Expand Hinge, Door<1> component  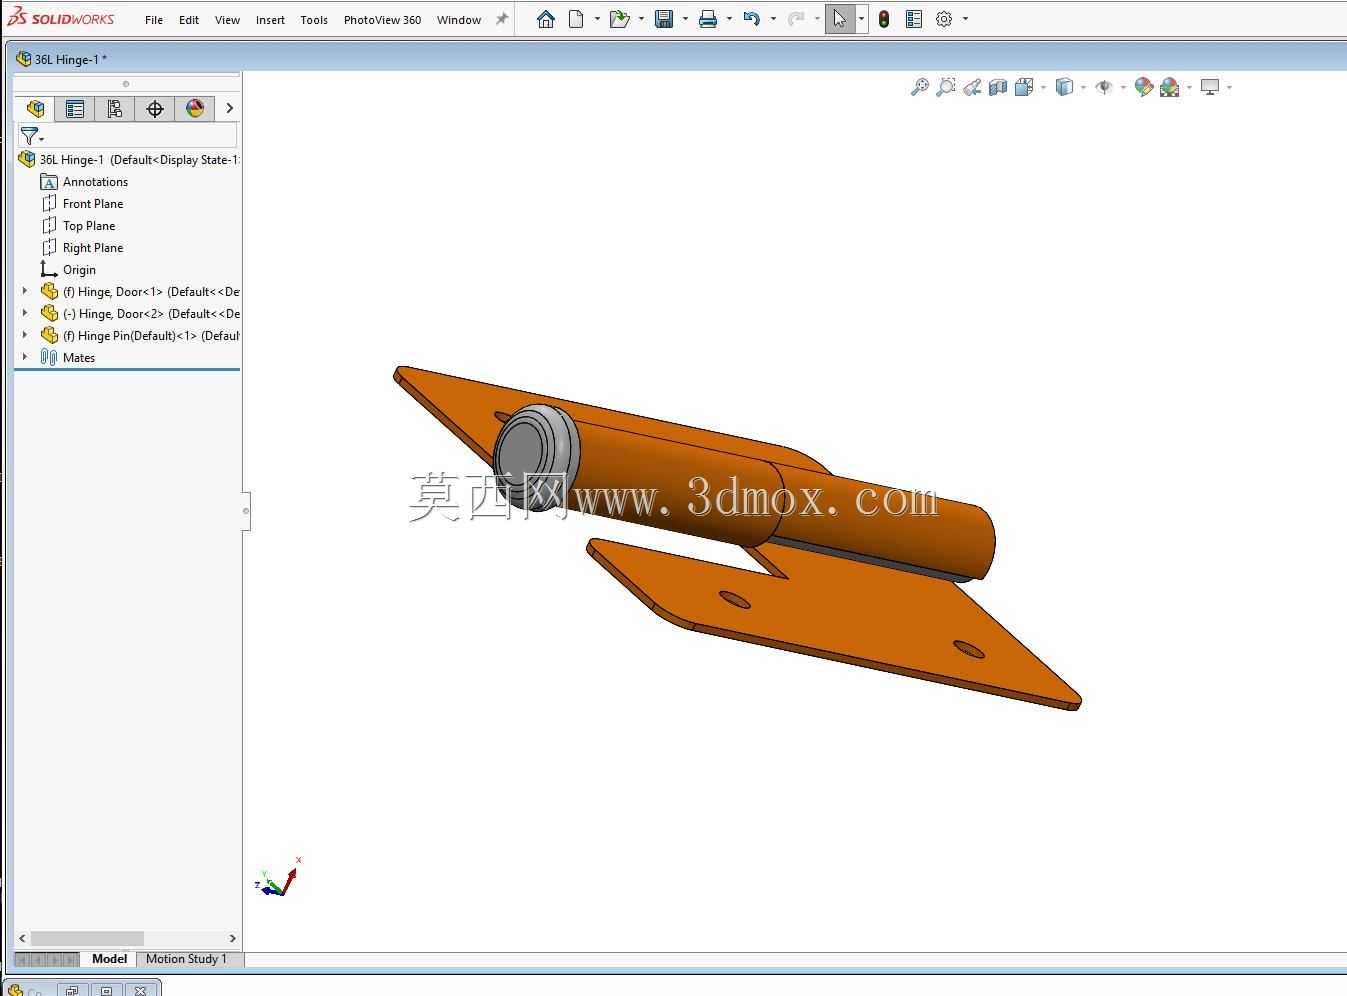(25, 291)
